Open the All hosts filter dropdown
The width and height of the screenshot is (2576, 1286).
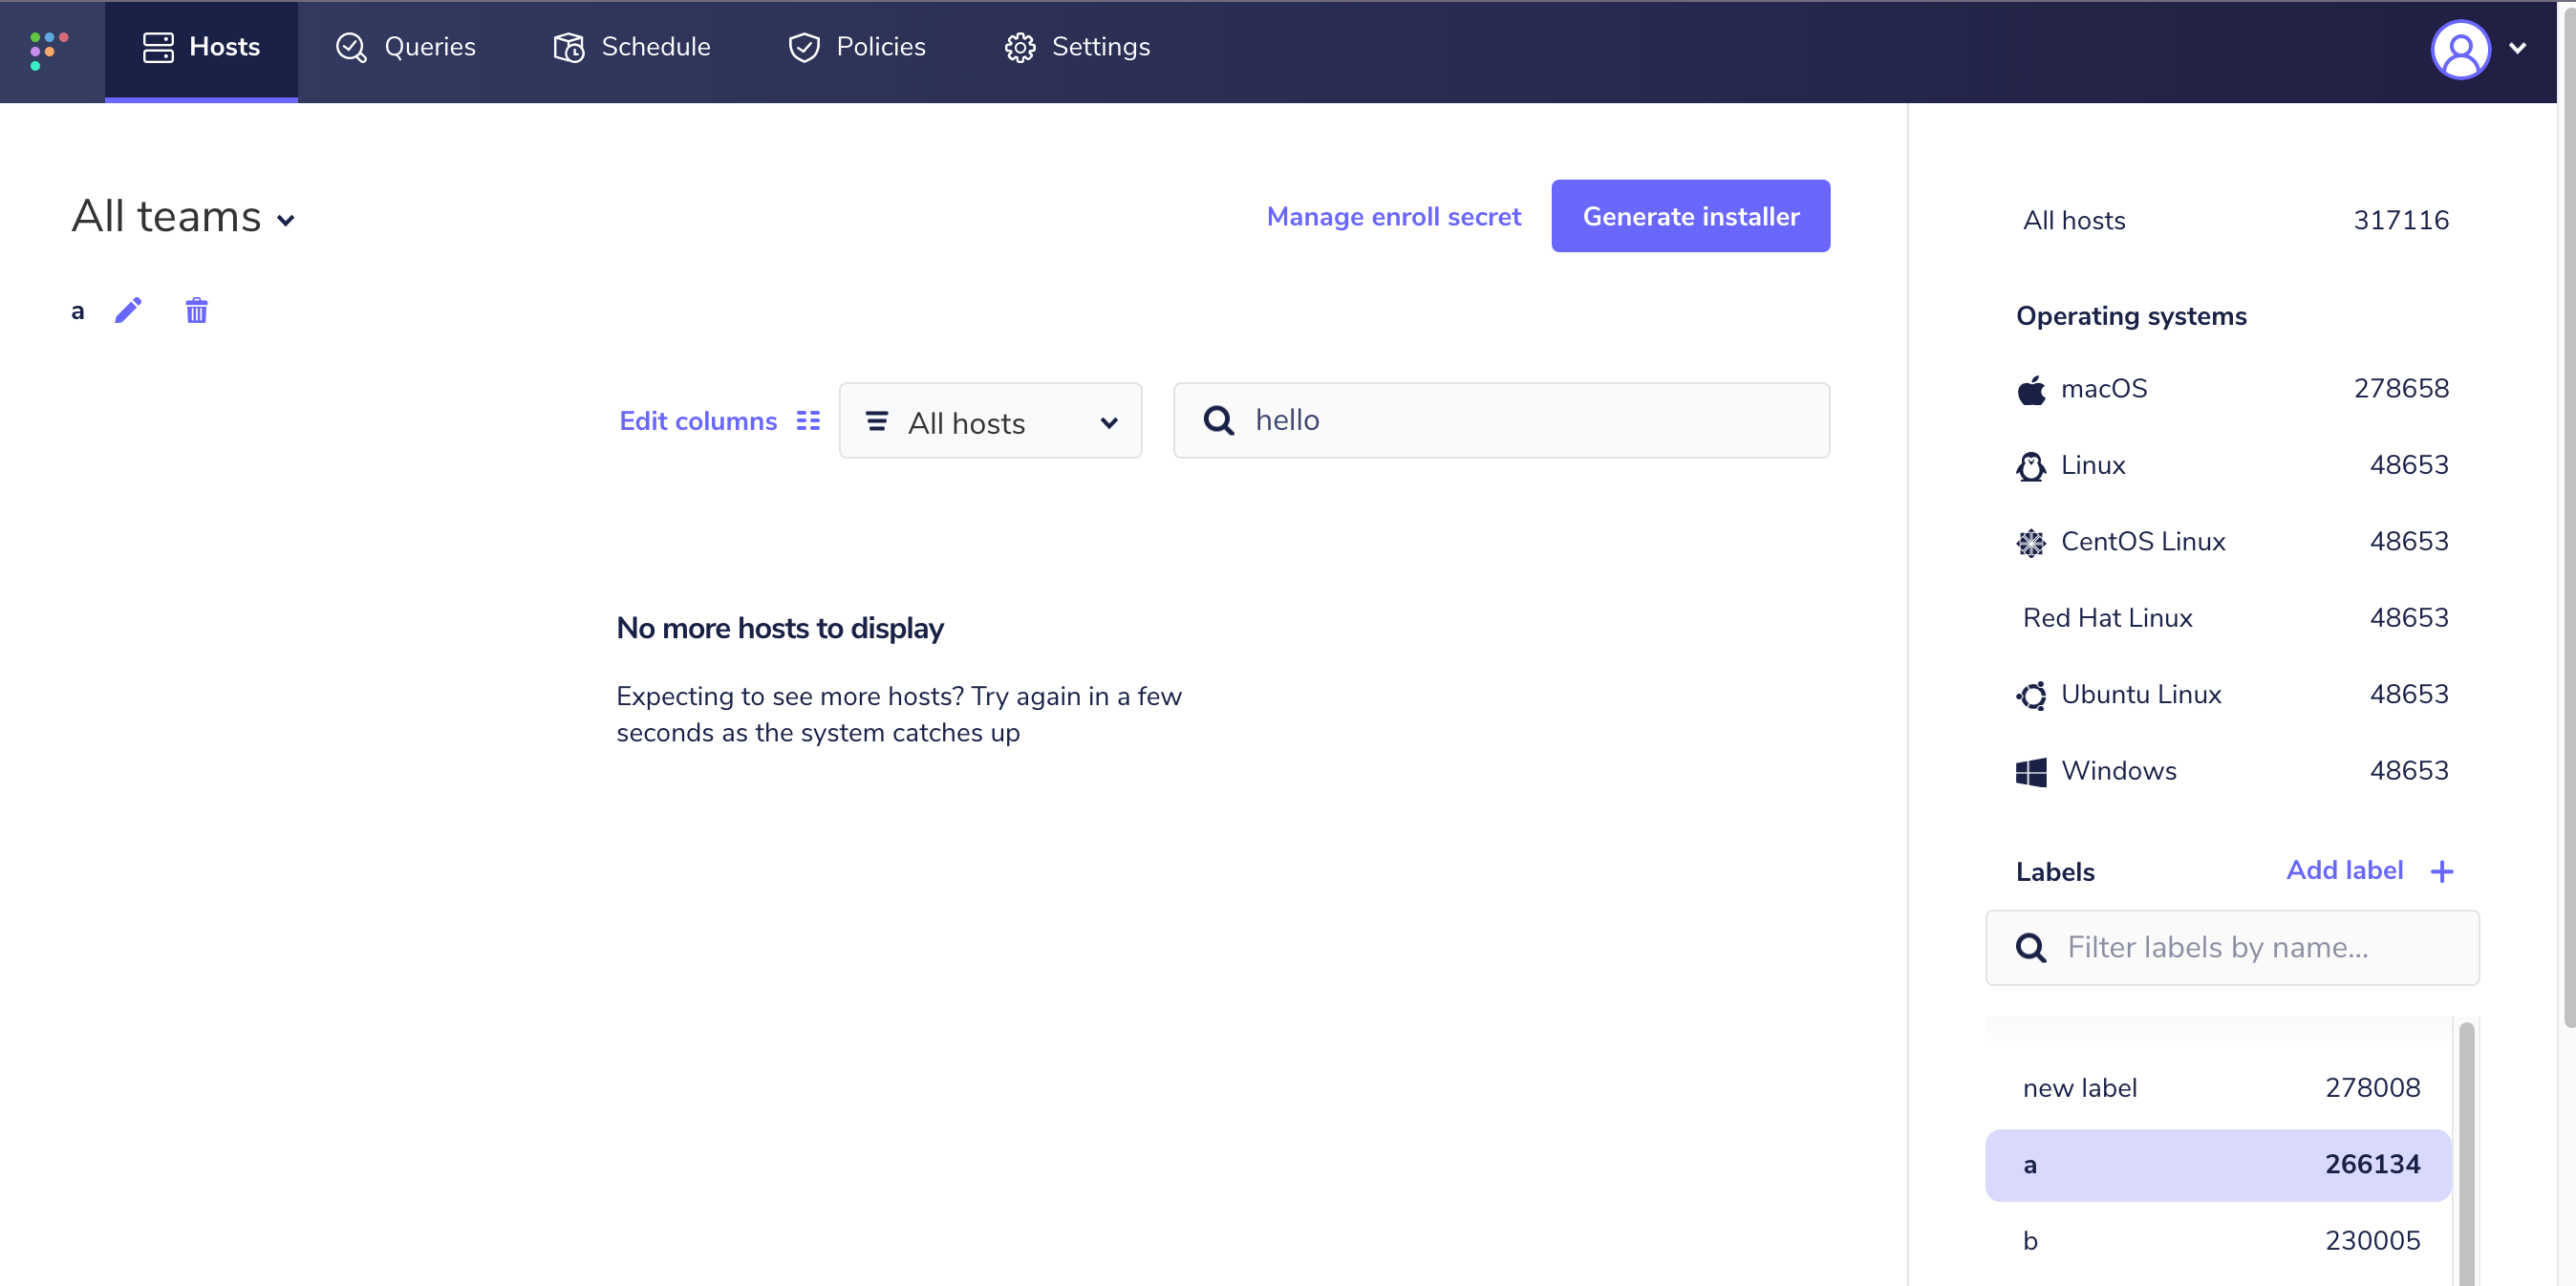990,421
